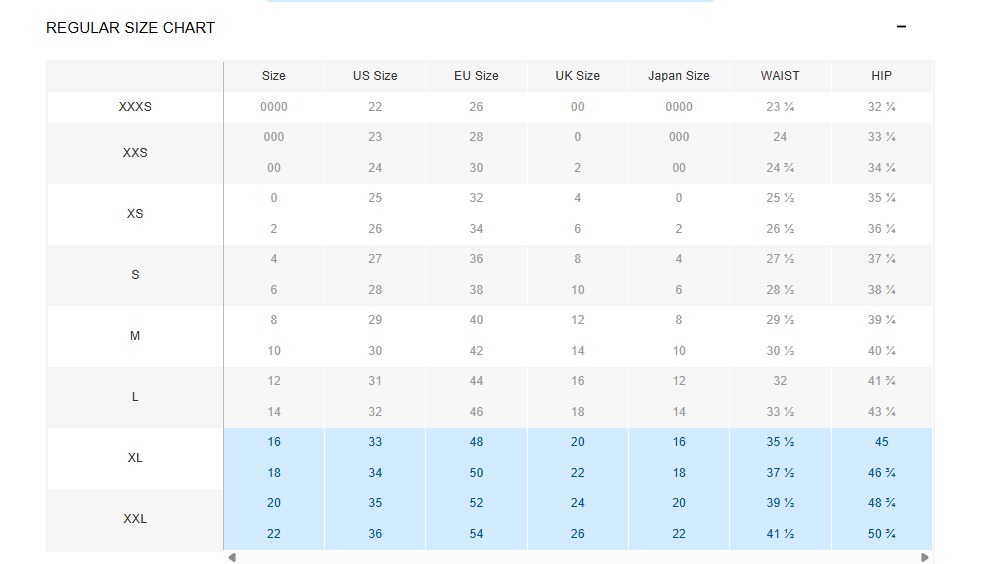The image size is (981, 564).
Task: Select the highlighted XL row label
Action: (x=135, y=458)
